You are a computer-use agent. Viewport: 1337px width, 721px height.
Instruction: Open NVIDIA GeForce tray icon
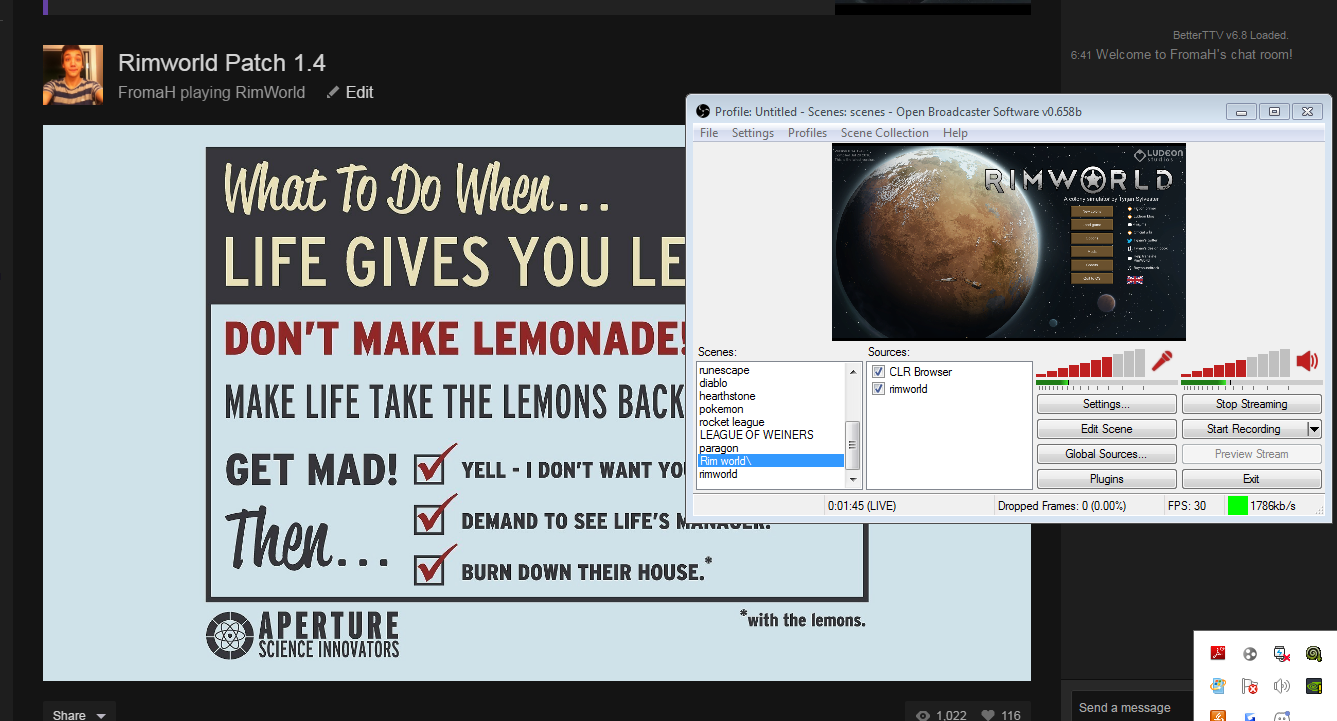[x=1314, y=686]
